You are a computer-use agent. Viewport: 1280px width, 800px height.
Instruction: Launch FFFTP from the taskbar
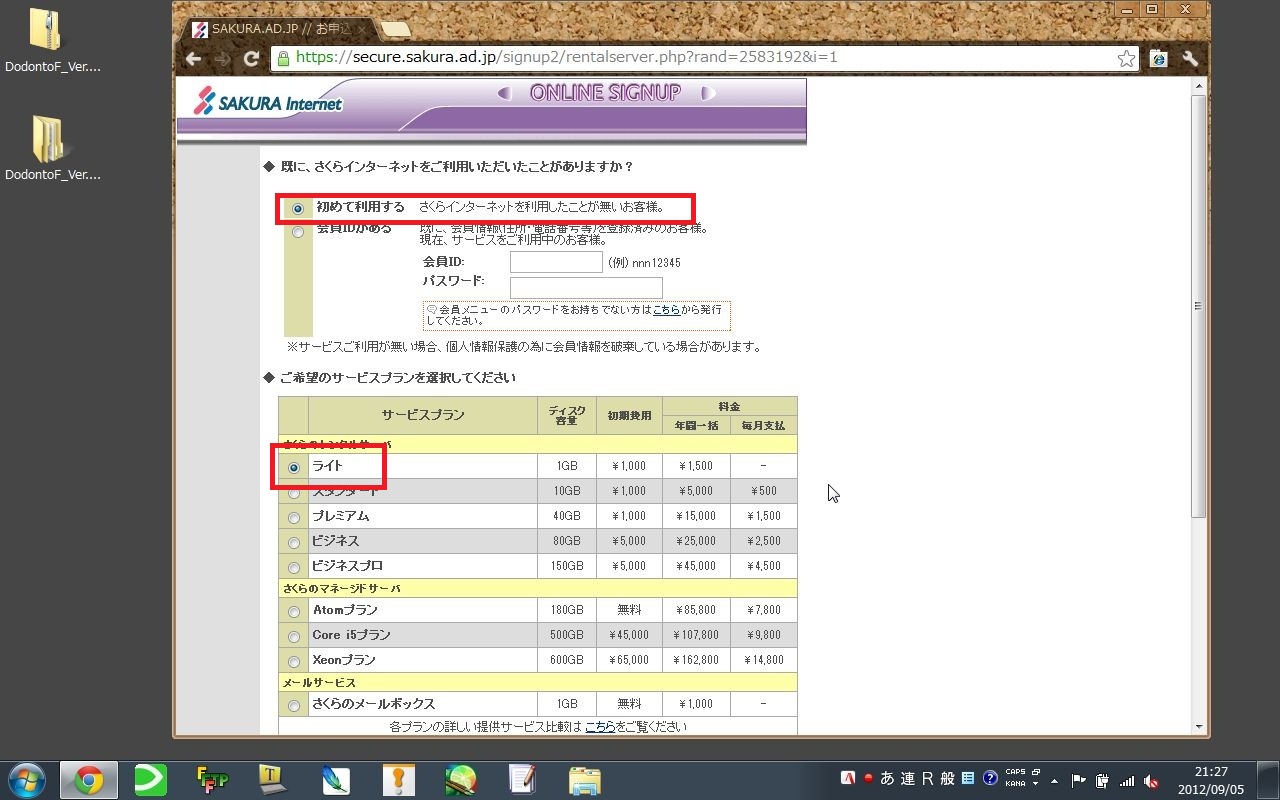[x=212, y=780]
